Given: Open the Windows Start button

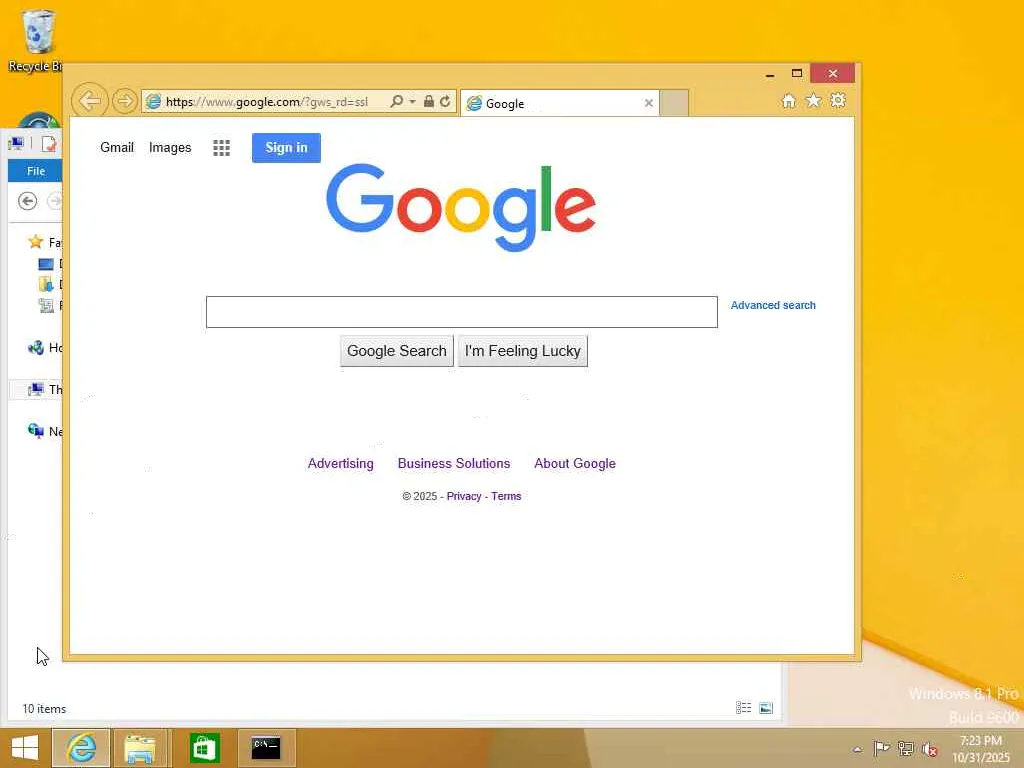Looking at the screenshot, I should [x=25, y=748].
